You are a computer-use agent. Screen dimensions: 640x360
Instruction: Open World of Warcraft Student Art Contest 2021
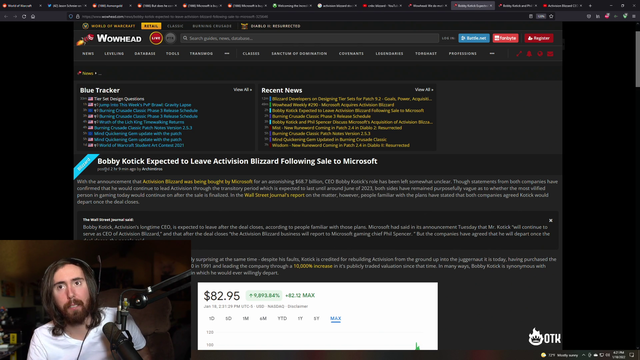[x=141, y=145]
